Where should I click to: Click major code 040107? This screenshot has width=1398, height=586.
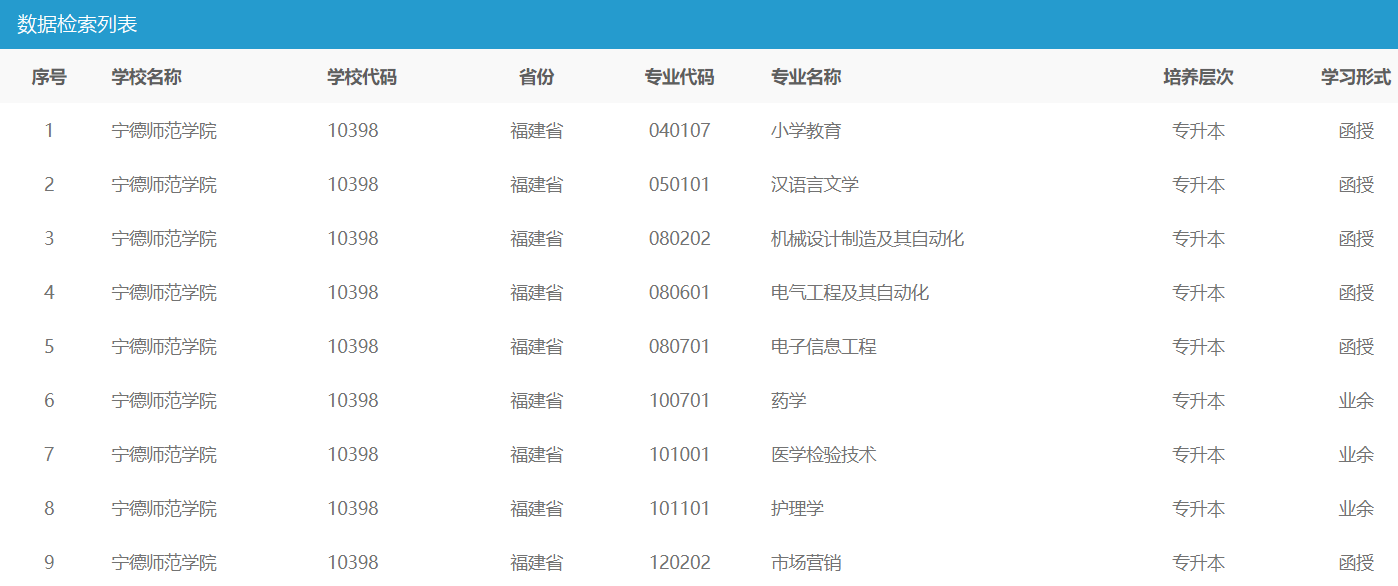pyautogui.click(x=680, y=131)
